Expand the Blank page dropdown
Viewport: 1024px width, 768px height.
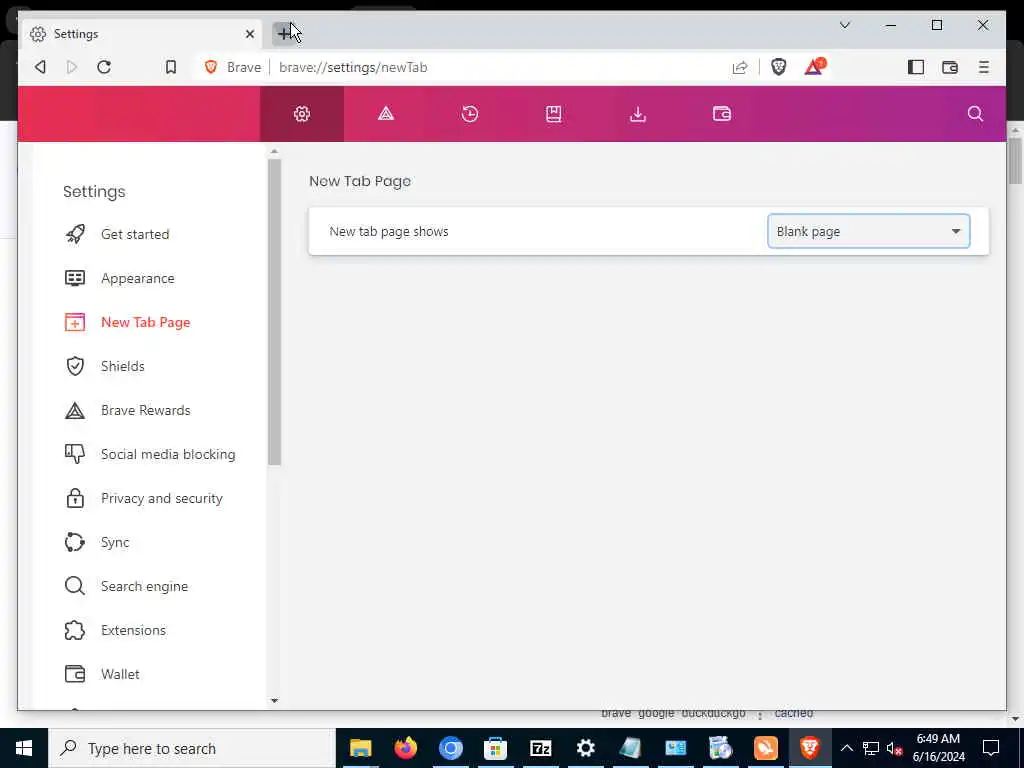coord(869,231)
